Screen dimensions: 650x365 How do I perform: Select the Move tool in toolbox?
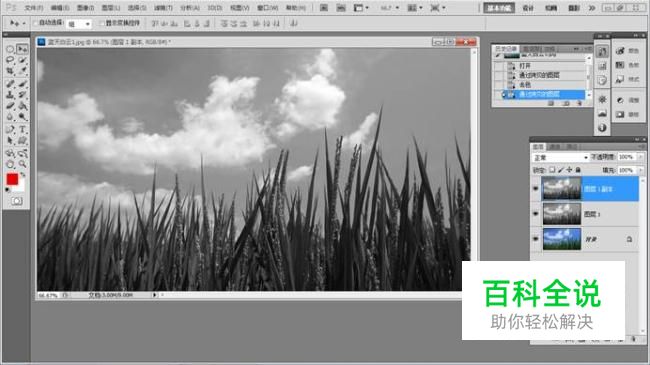(x=22, y=49)
